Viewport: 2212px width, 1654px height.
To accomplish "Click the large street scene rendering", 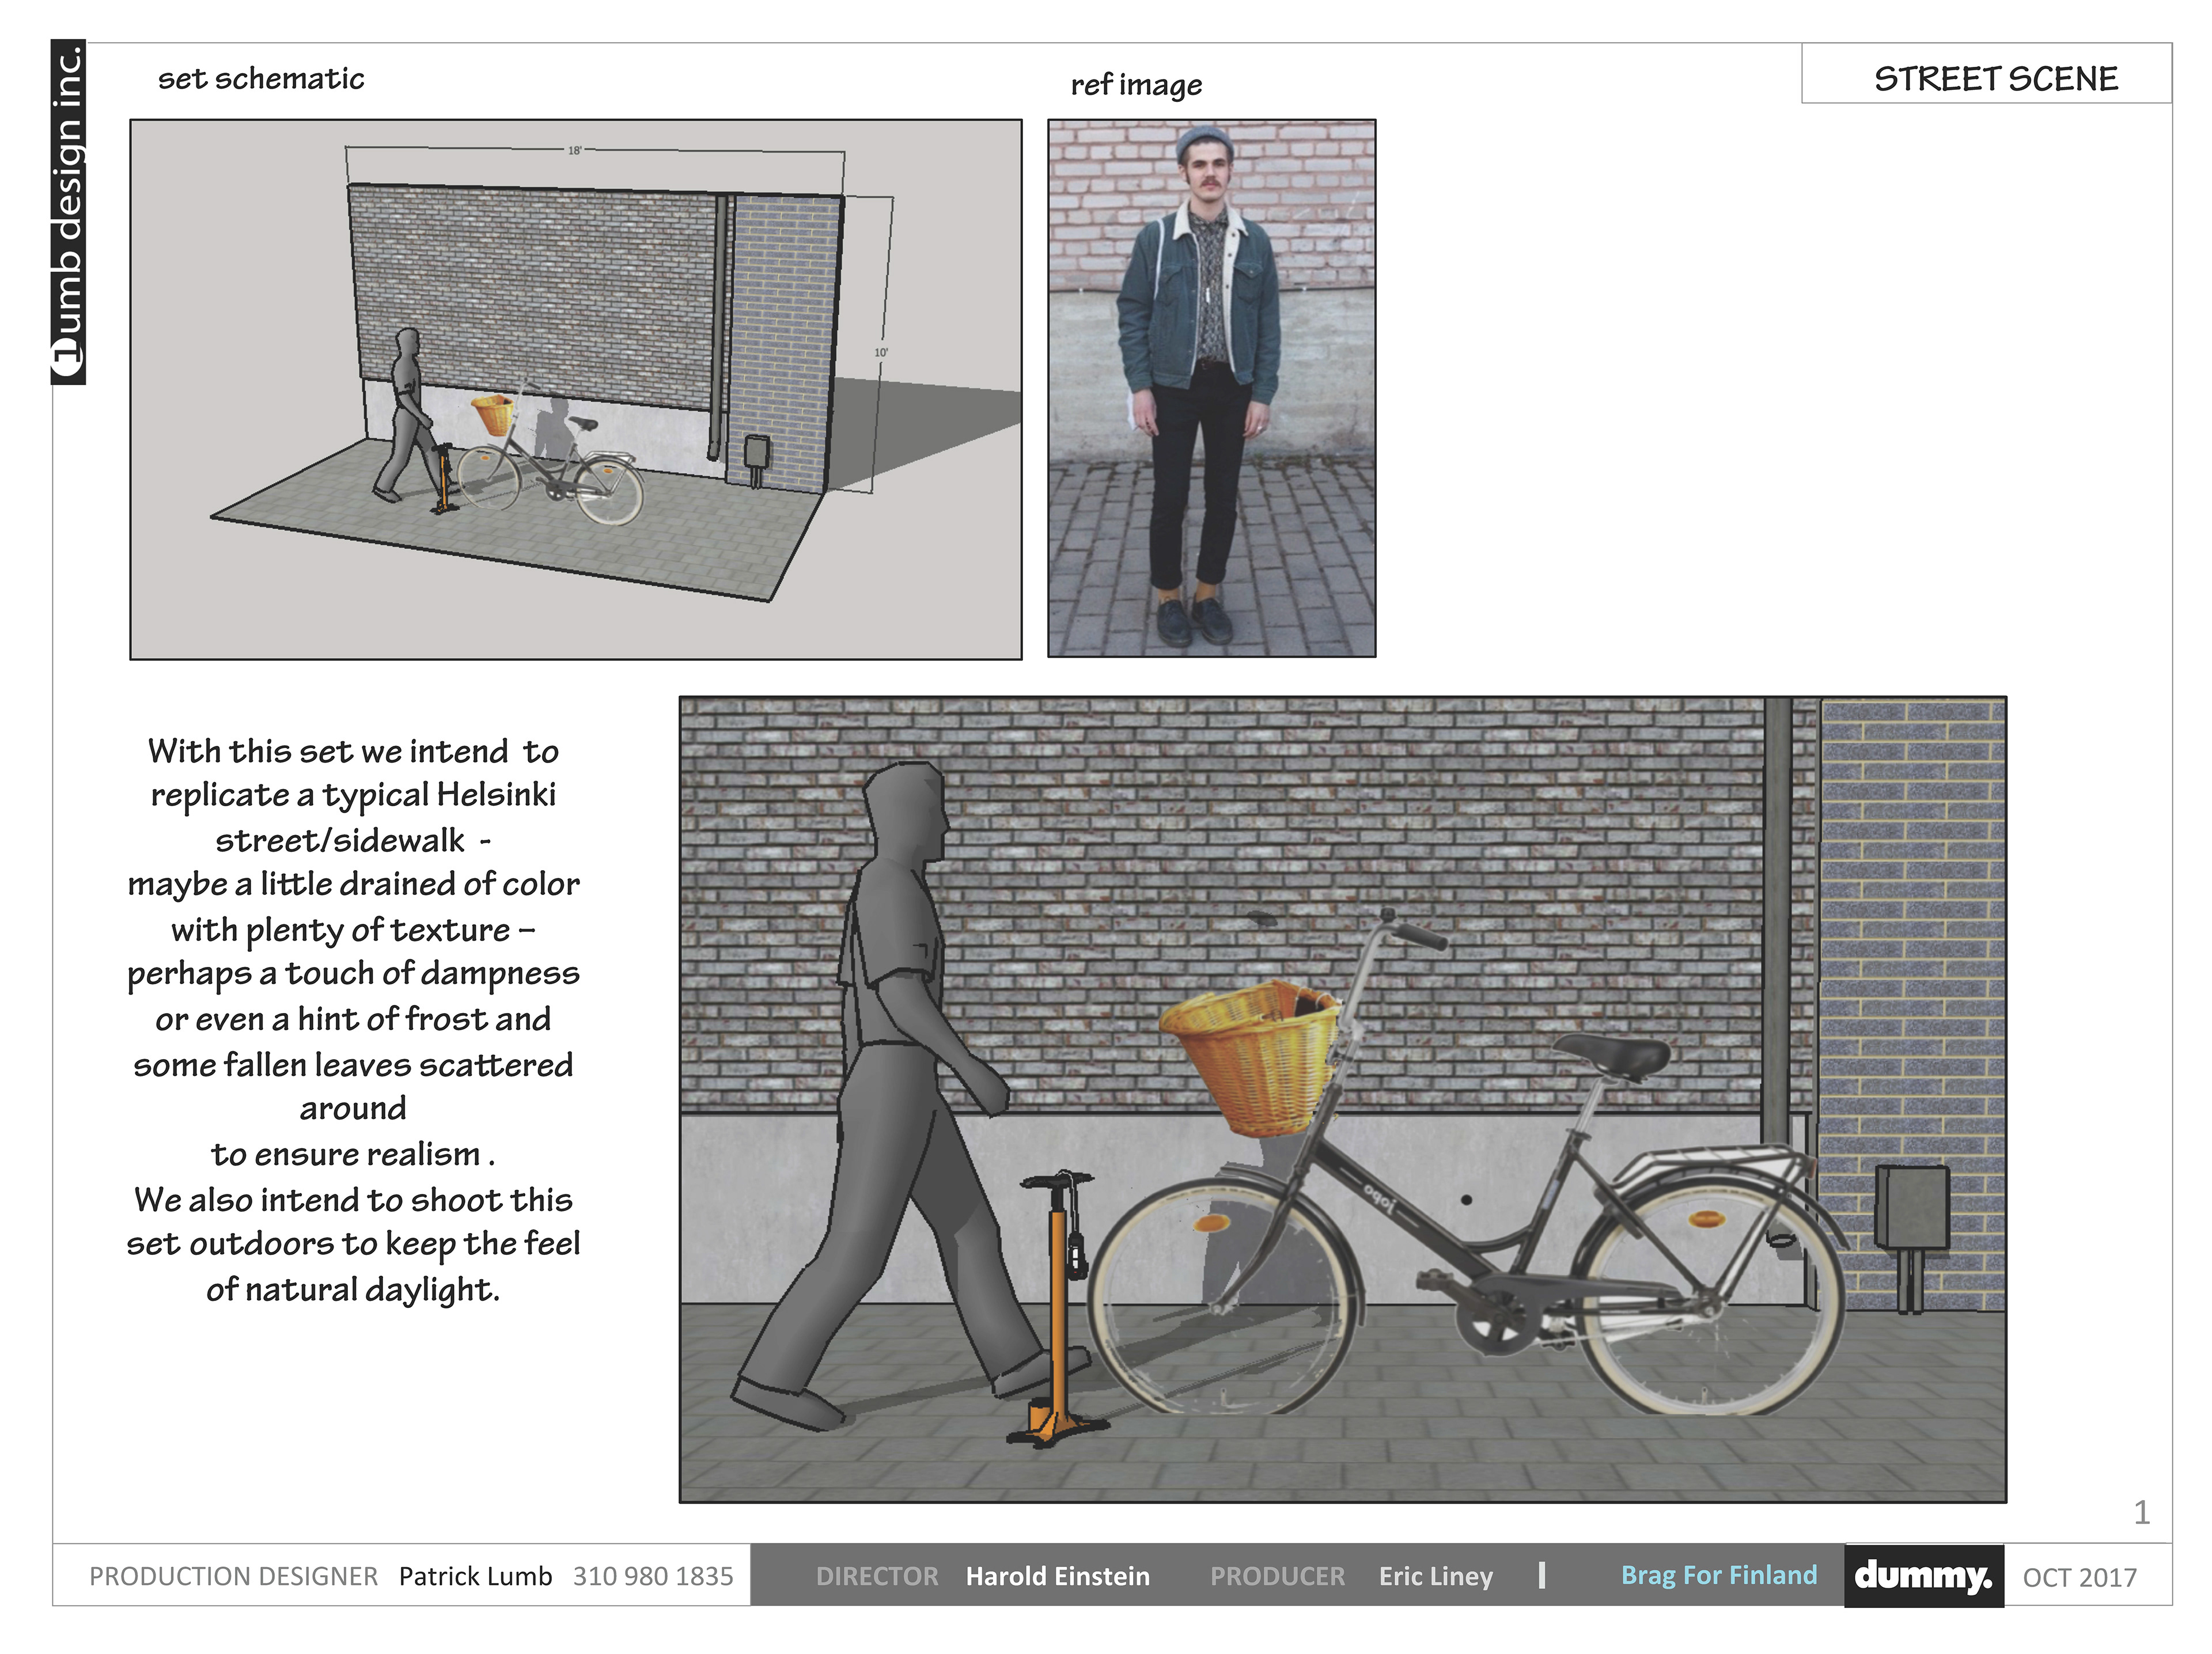I will [x=1342, y=1099].
